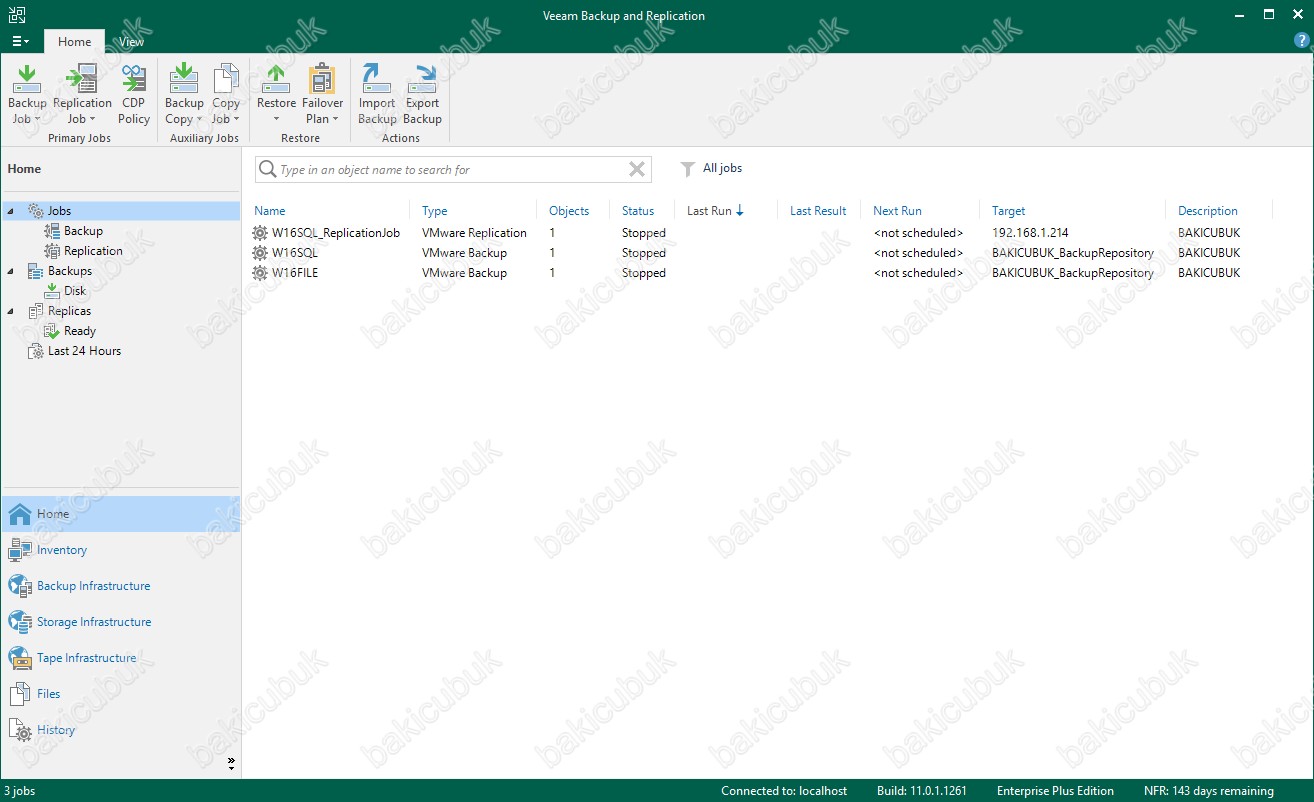Click the Import Backup icon
Viewport: 1314px width, 802px height.
click(377, 78)
